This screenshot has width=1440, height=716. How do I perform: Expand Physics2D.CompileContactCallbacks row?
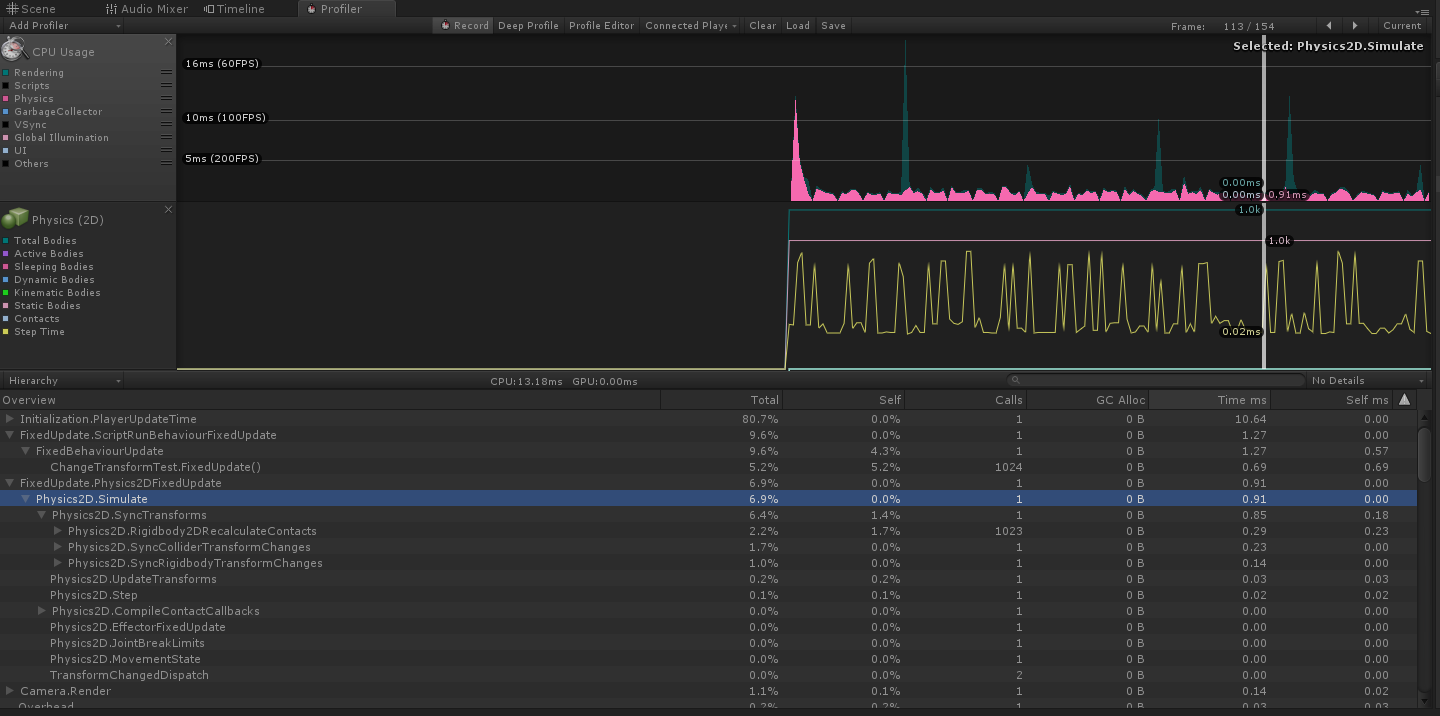[42, 611]
